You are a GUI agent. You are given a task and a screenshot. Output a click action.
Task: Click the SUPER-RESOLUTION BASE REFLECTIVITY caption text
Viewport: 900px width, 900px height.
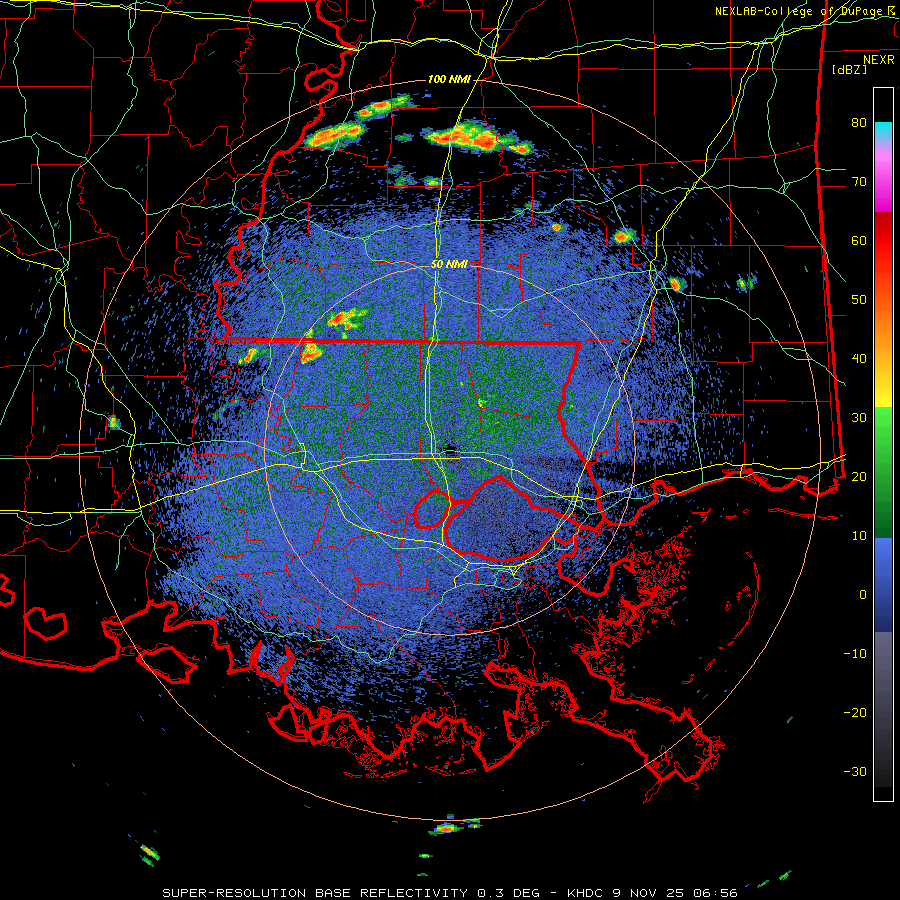coord(315,893)
